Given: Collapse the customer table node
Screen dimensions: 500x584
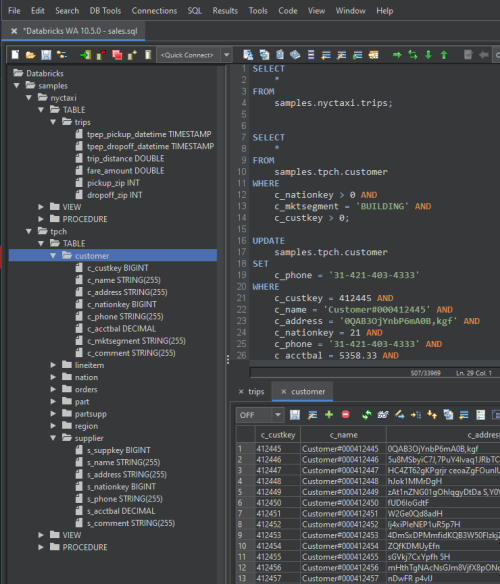Looking at the screenshot, I should pos(53,256).
